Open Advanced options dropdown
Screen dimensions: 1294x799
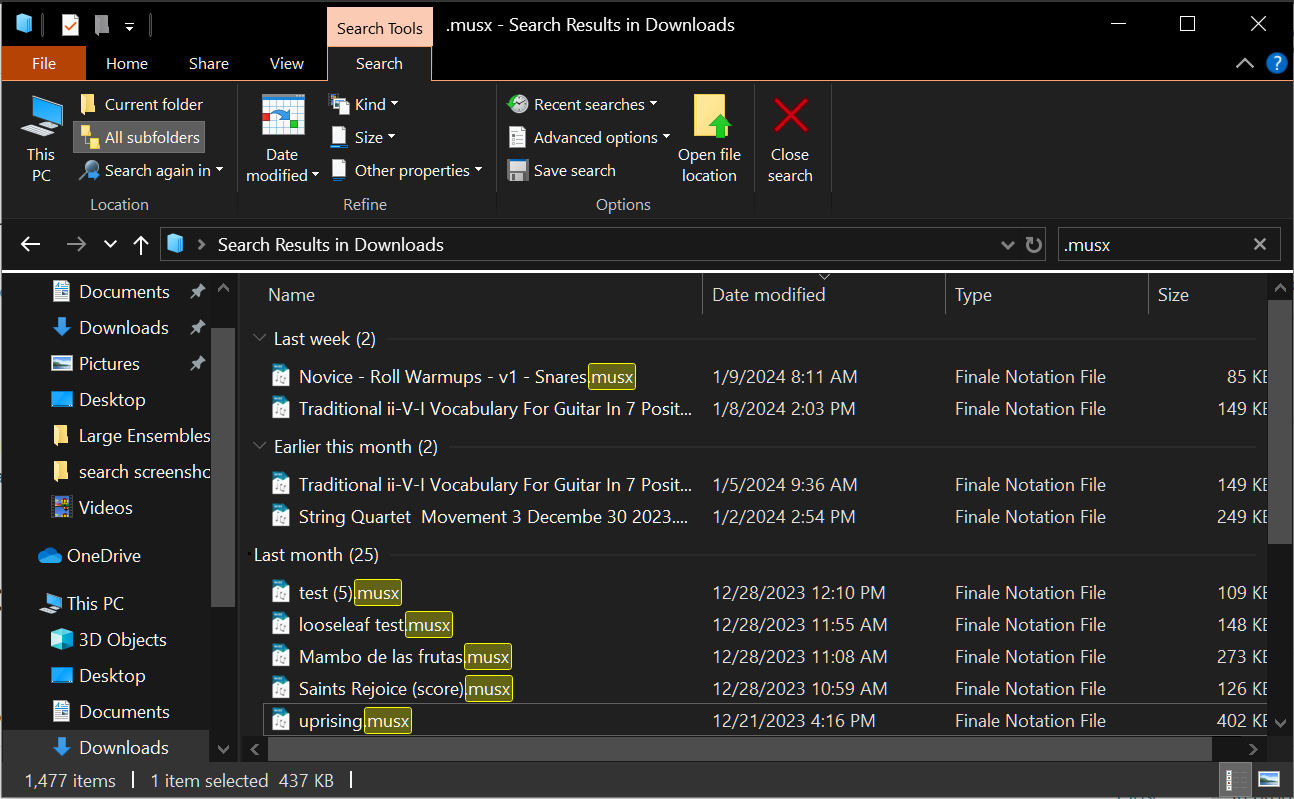(x=588, y=137)
